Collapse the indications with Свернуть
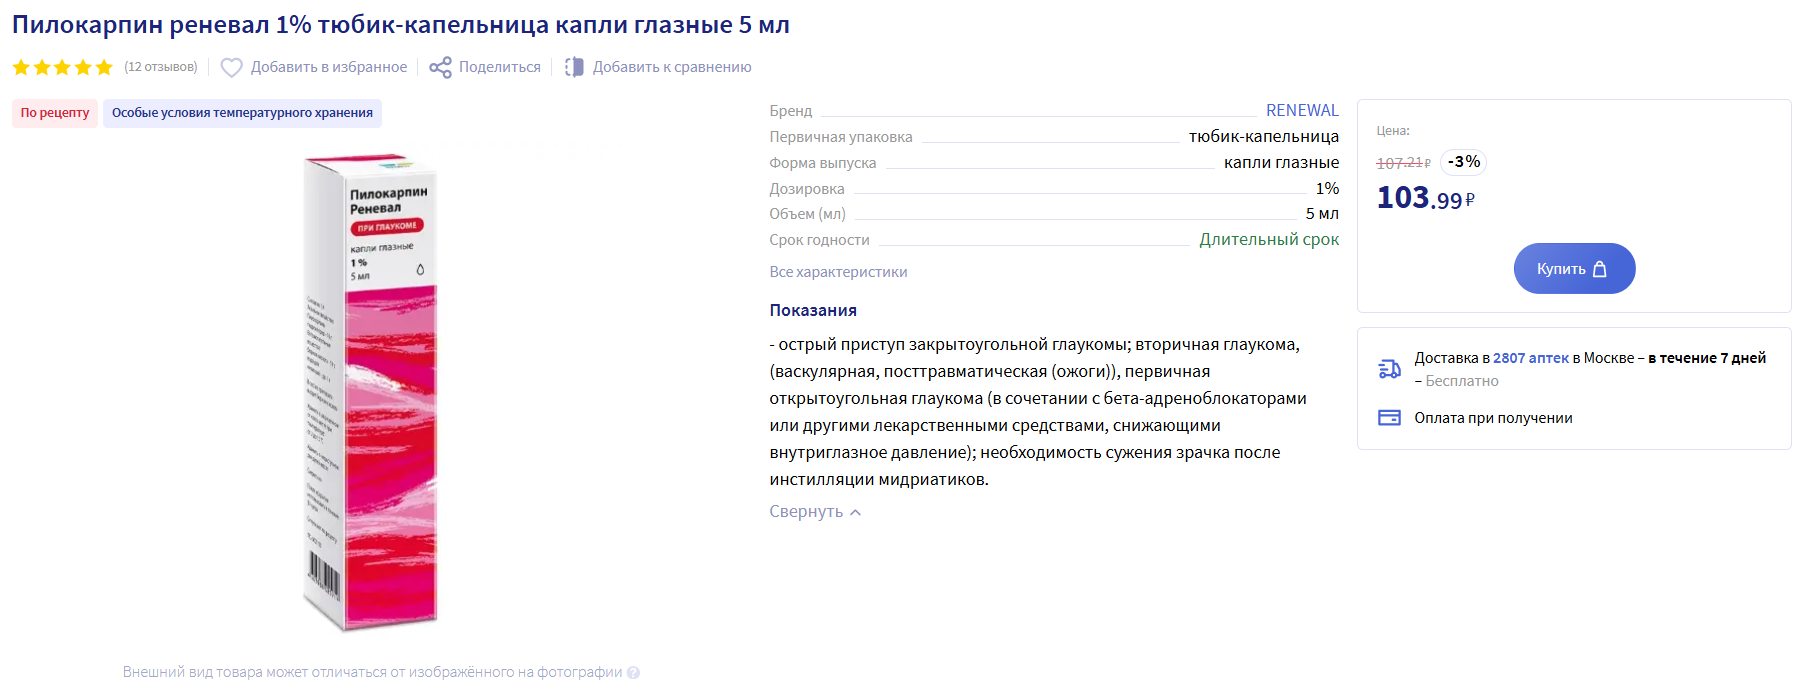This screenshot has width=1807, height=699. [815, 512]
